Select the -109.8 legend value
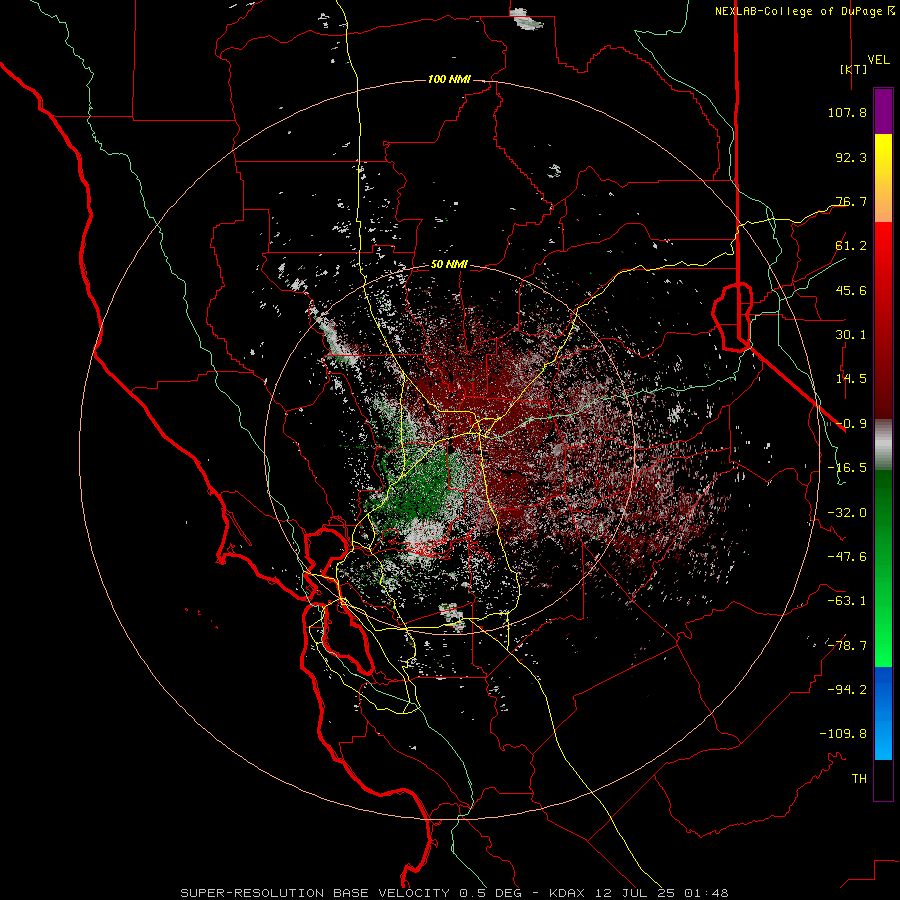The image size is (900, 900). [843, 734]
